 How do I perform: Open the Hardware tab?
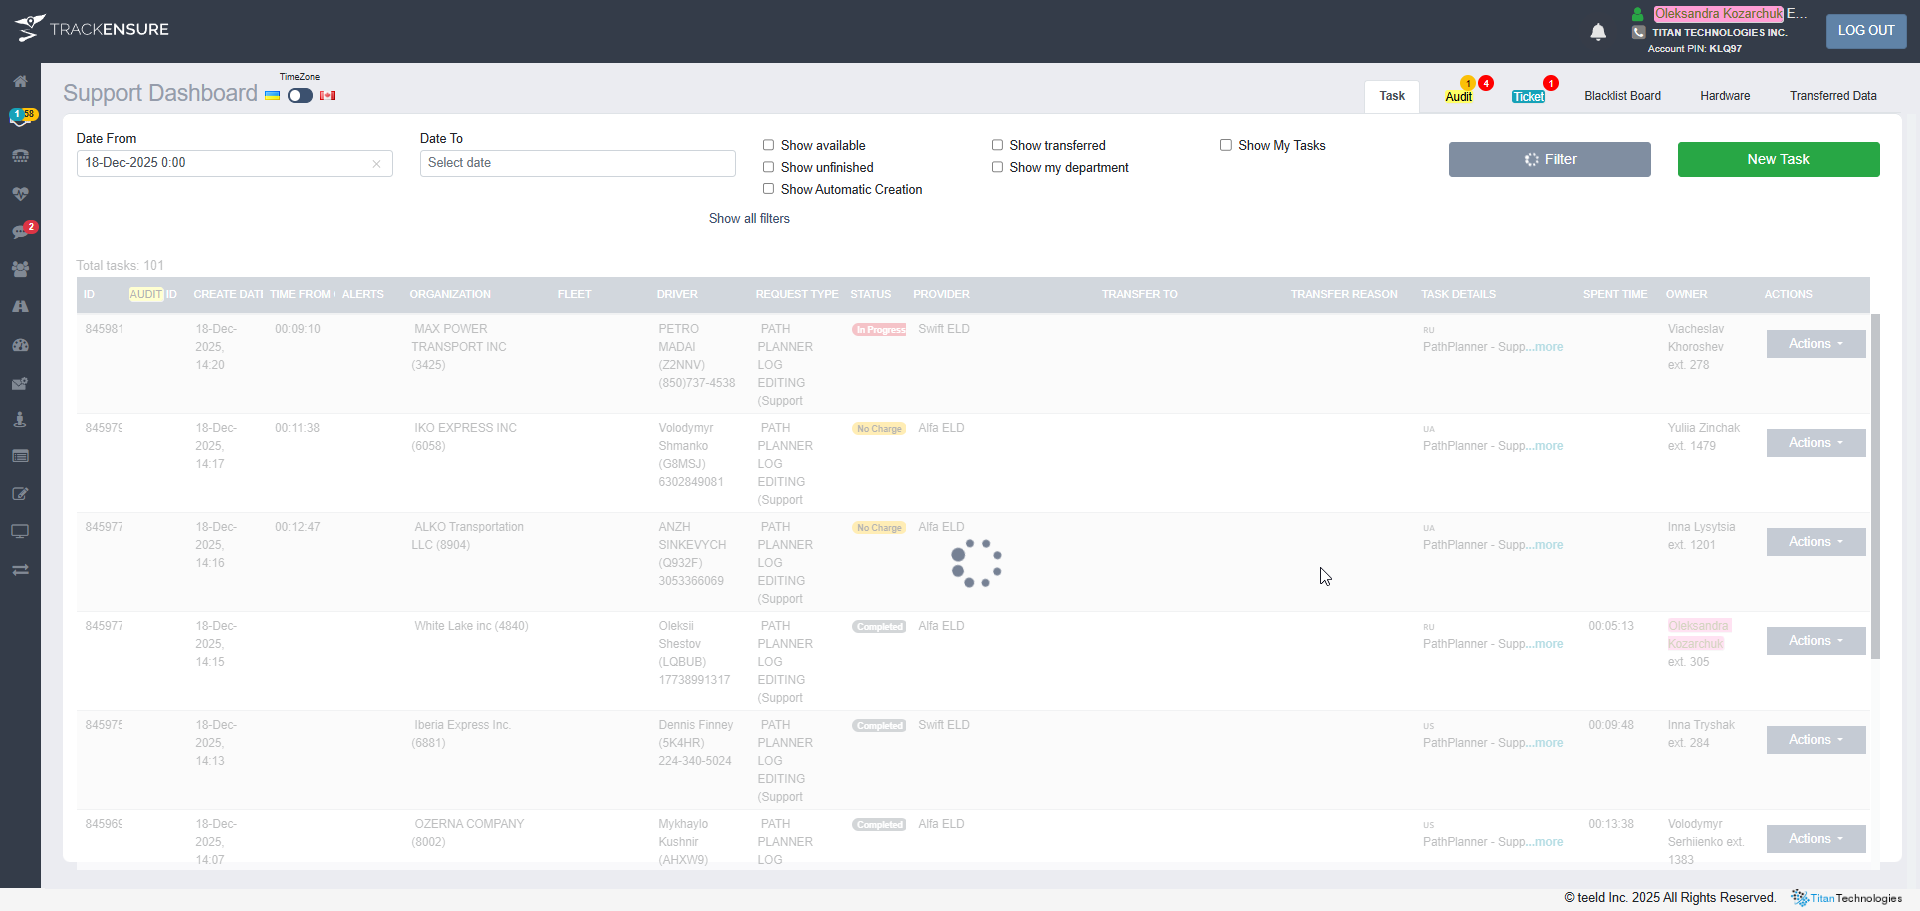coord(1725,96)
